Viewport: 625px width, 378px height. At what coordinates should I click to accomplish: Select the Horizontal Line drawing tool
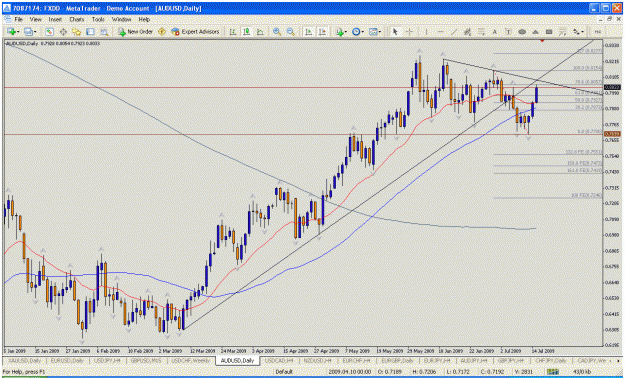[x=440, y=32]
